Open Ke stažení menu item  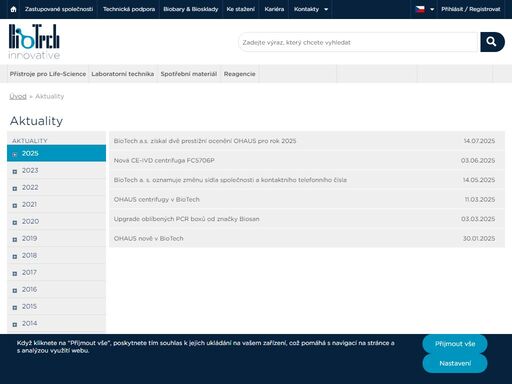[241, 9]
